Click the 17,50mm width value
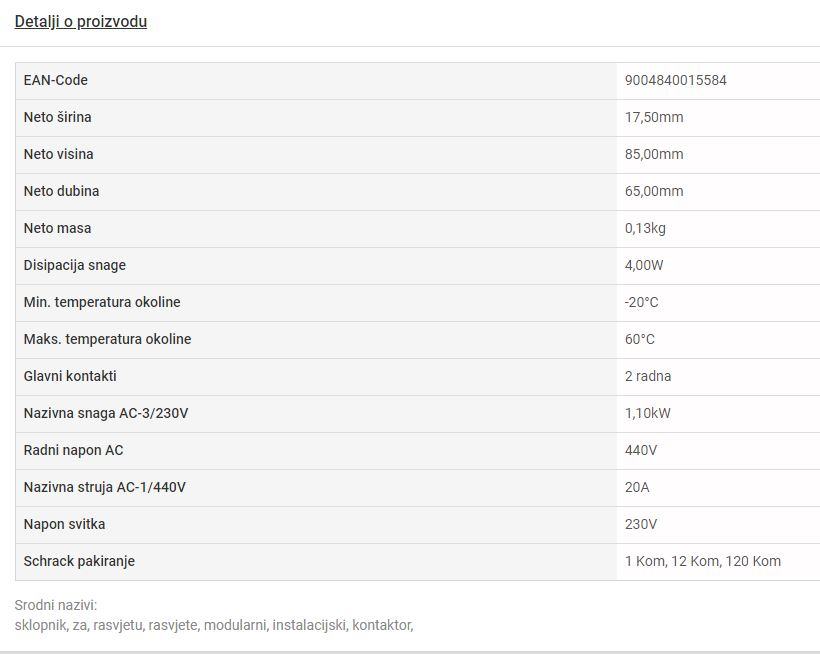 (654, 117)
